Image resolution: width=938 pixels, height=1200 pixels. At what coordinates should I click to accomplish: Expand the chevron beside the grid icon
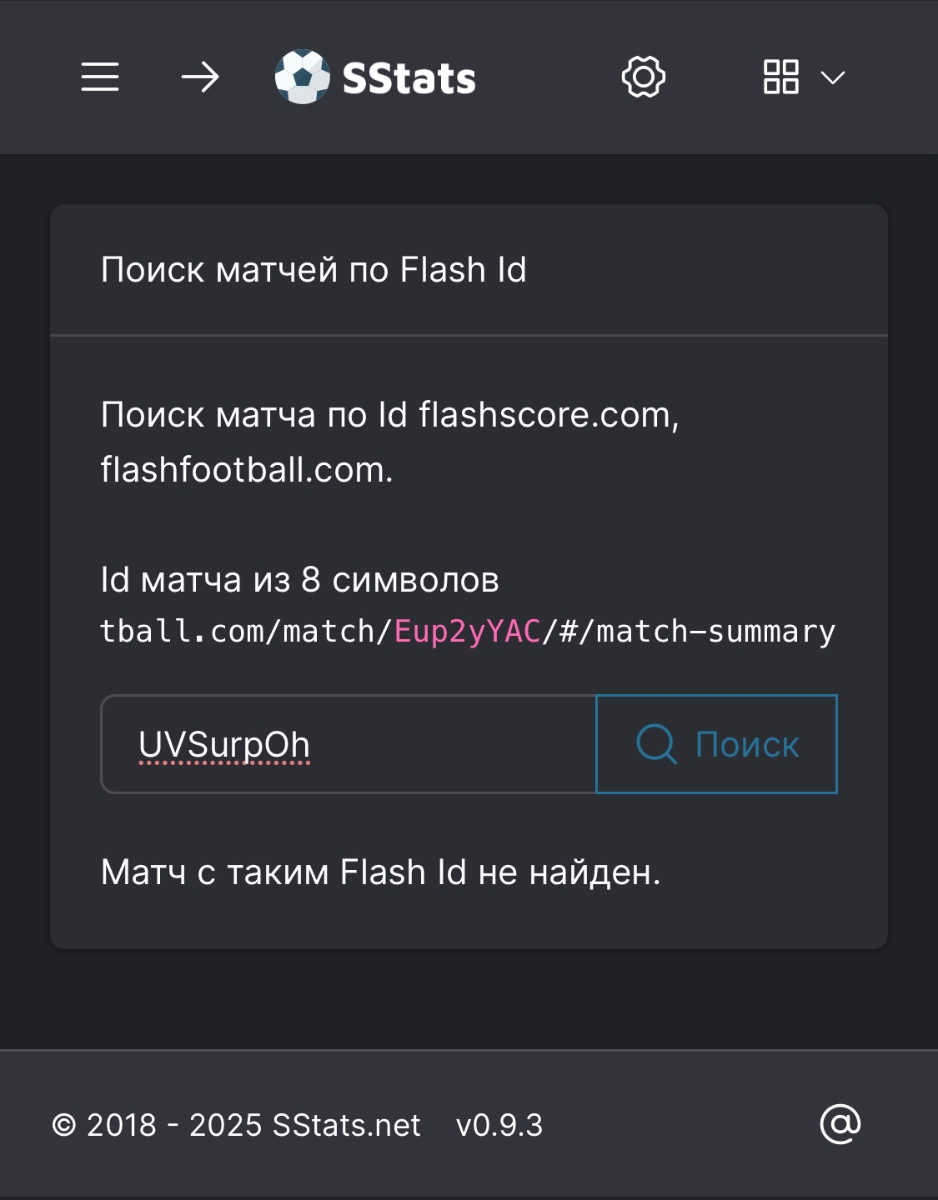click(x=833, y=78)
